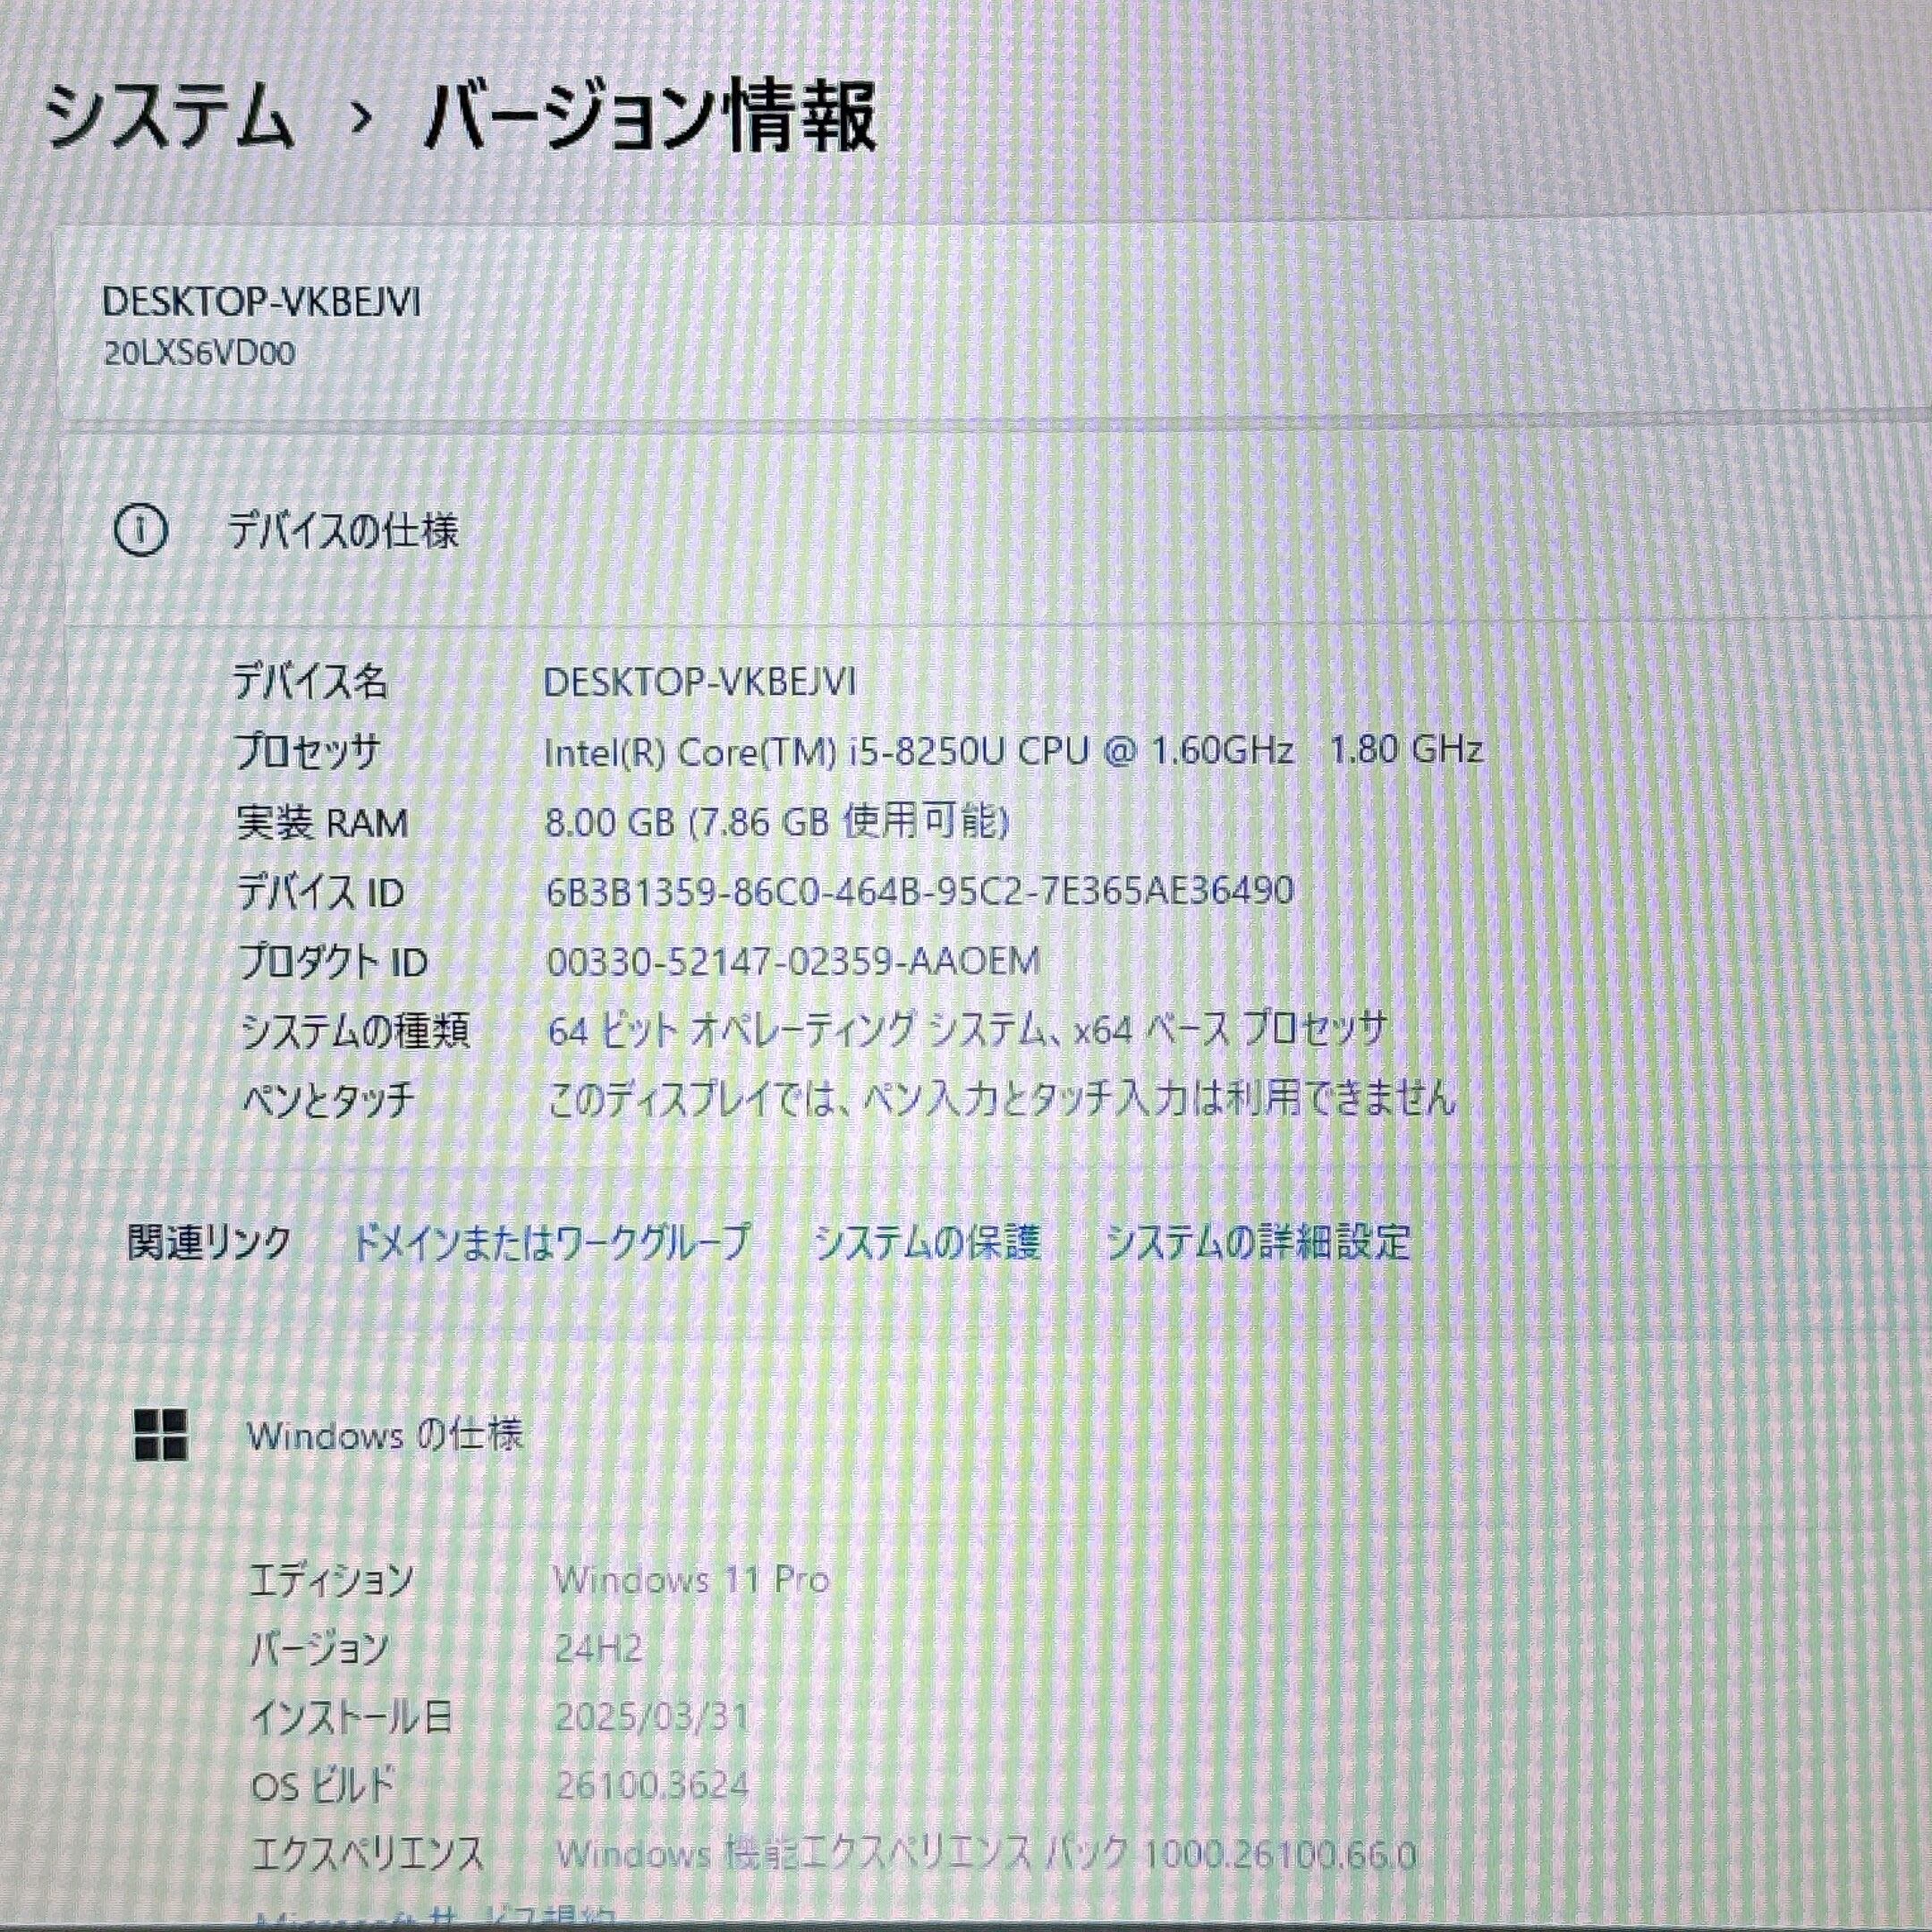Collapse the デバイスの仕様 section header
1932x1932 pixels.
990,530
